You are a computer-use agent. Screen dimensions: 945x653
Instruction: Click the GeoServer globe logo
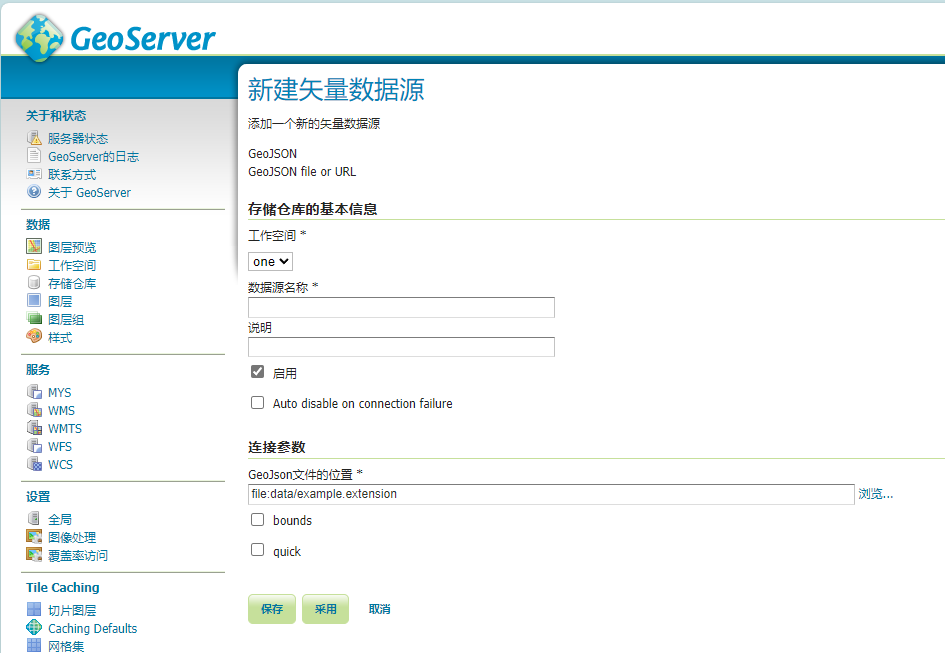tap(39, 38)
